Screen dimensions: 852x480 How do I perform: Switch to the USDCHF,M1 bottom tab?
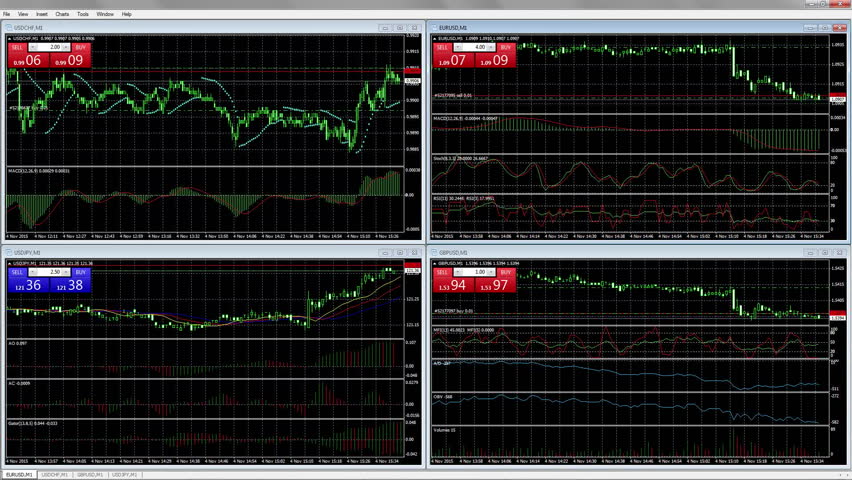pyautogui.click(x=54, y=475)
